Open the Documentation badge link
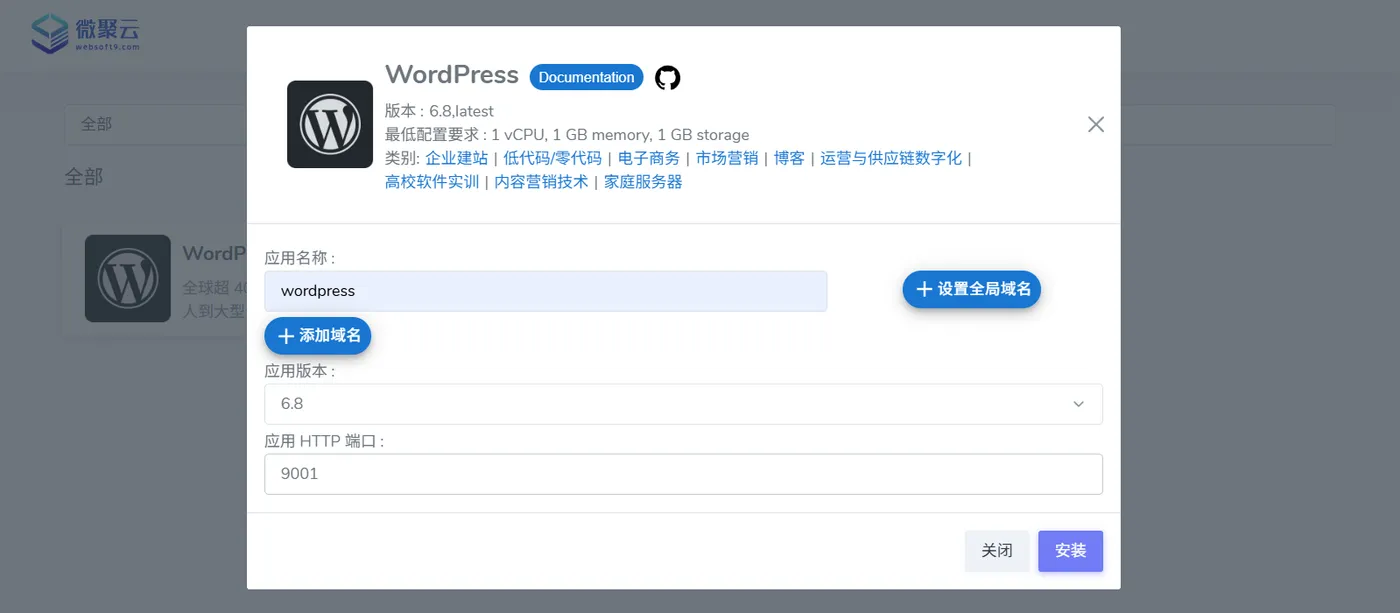Screen dimensions: 1400x613 [586, 77]
